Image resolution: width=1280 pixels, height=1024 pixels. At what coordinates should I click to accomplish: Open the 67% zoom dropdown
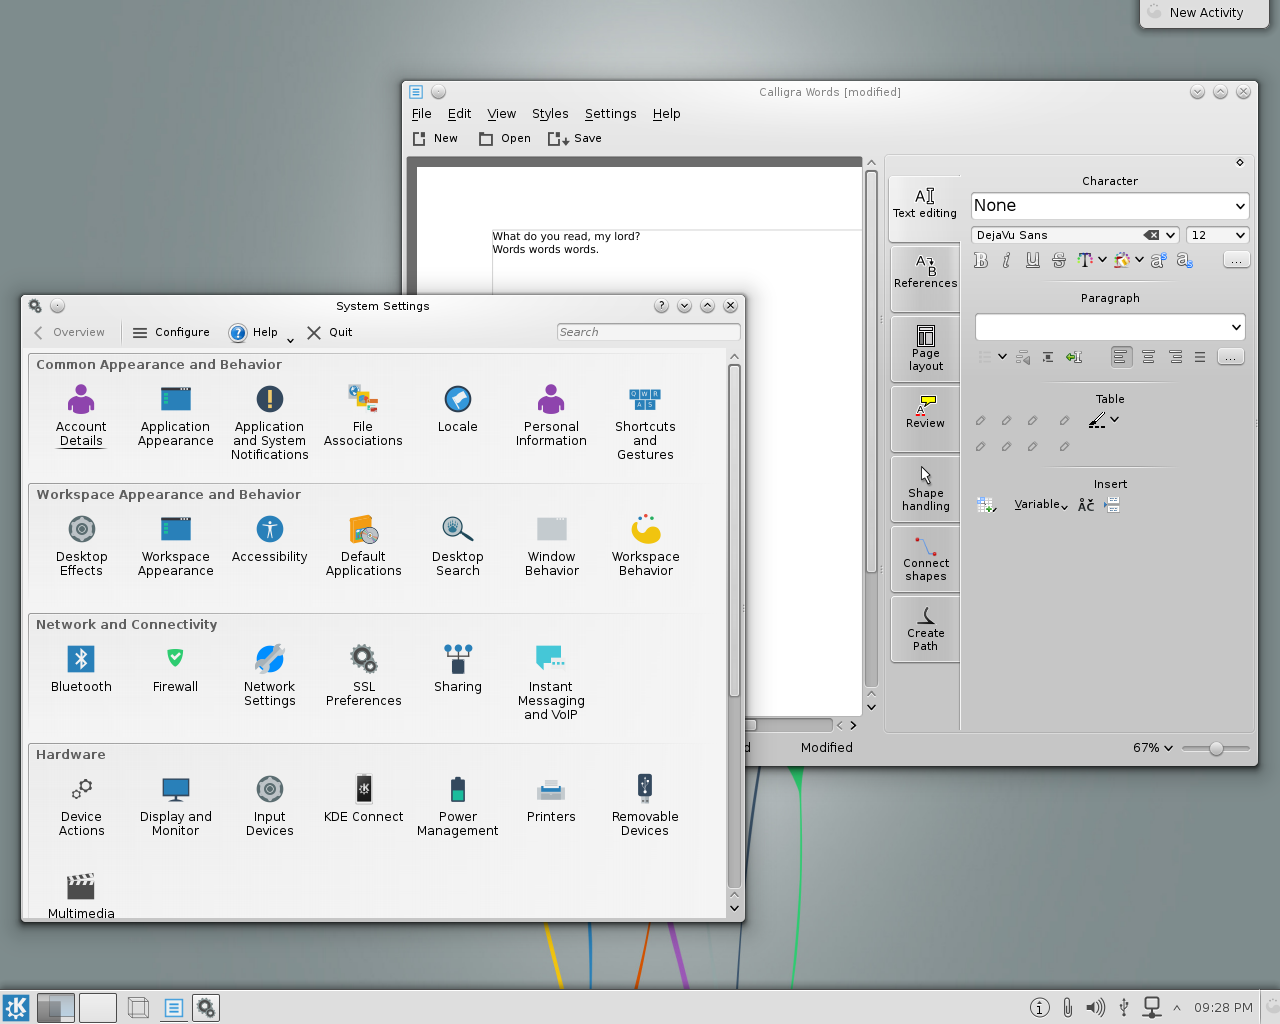point(1153,748)
